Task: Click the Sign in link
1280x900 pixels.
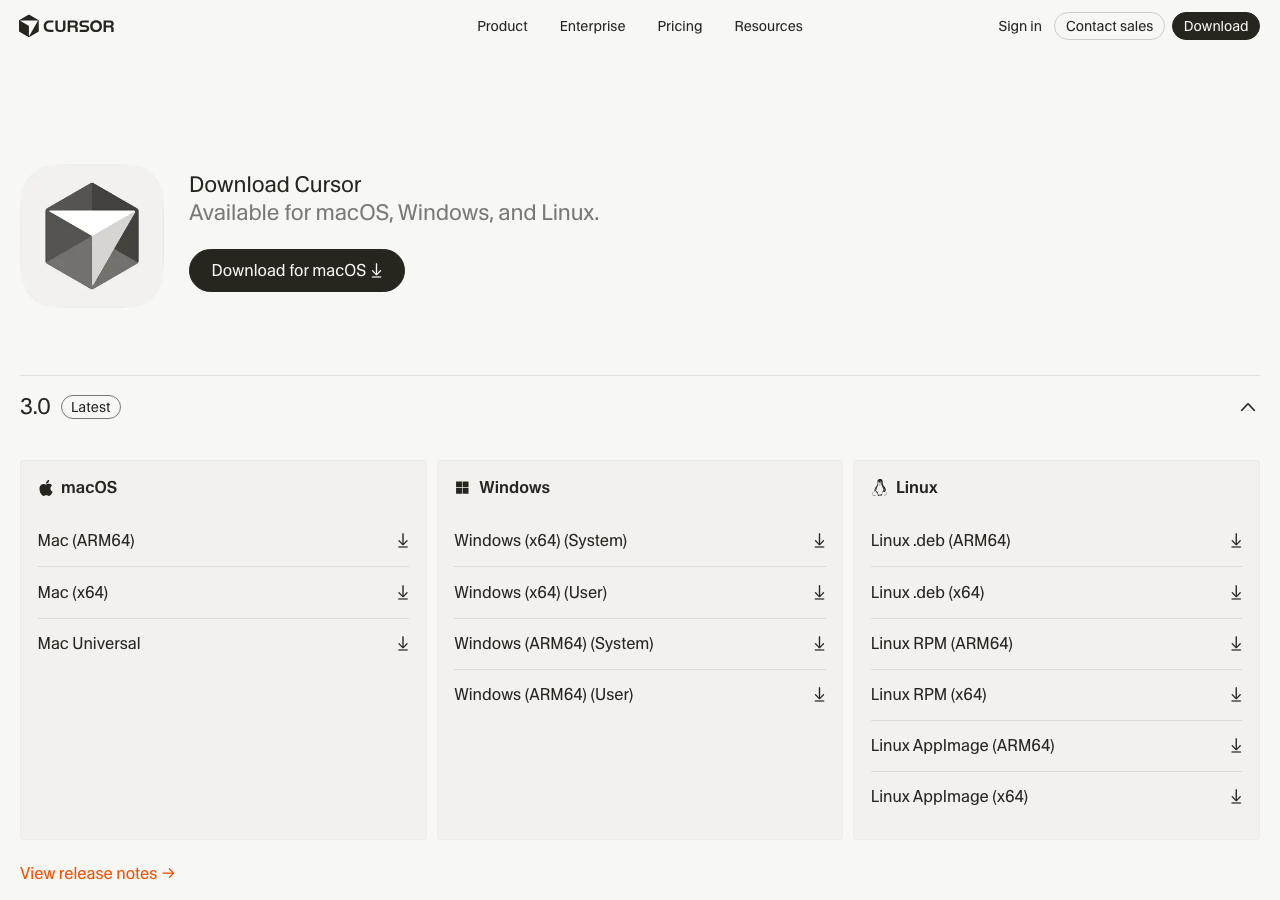Action: pos(1019,26)
